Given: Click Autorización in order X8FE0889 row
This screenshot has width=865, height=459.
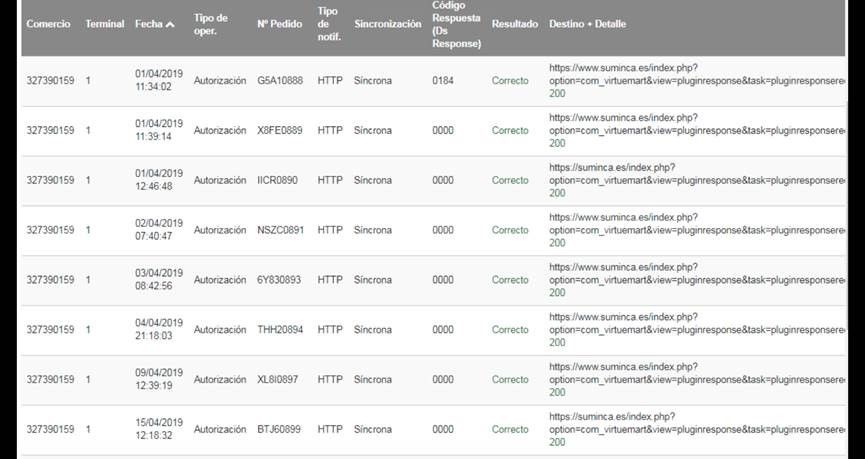Looking at the screenshot, I should pyautogui.click(x=220, y=131).
